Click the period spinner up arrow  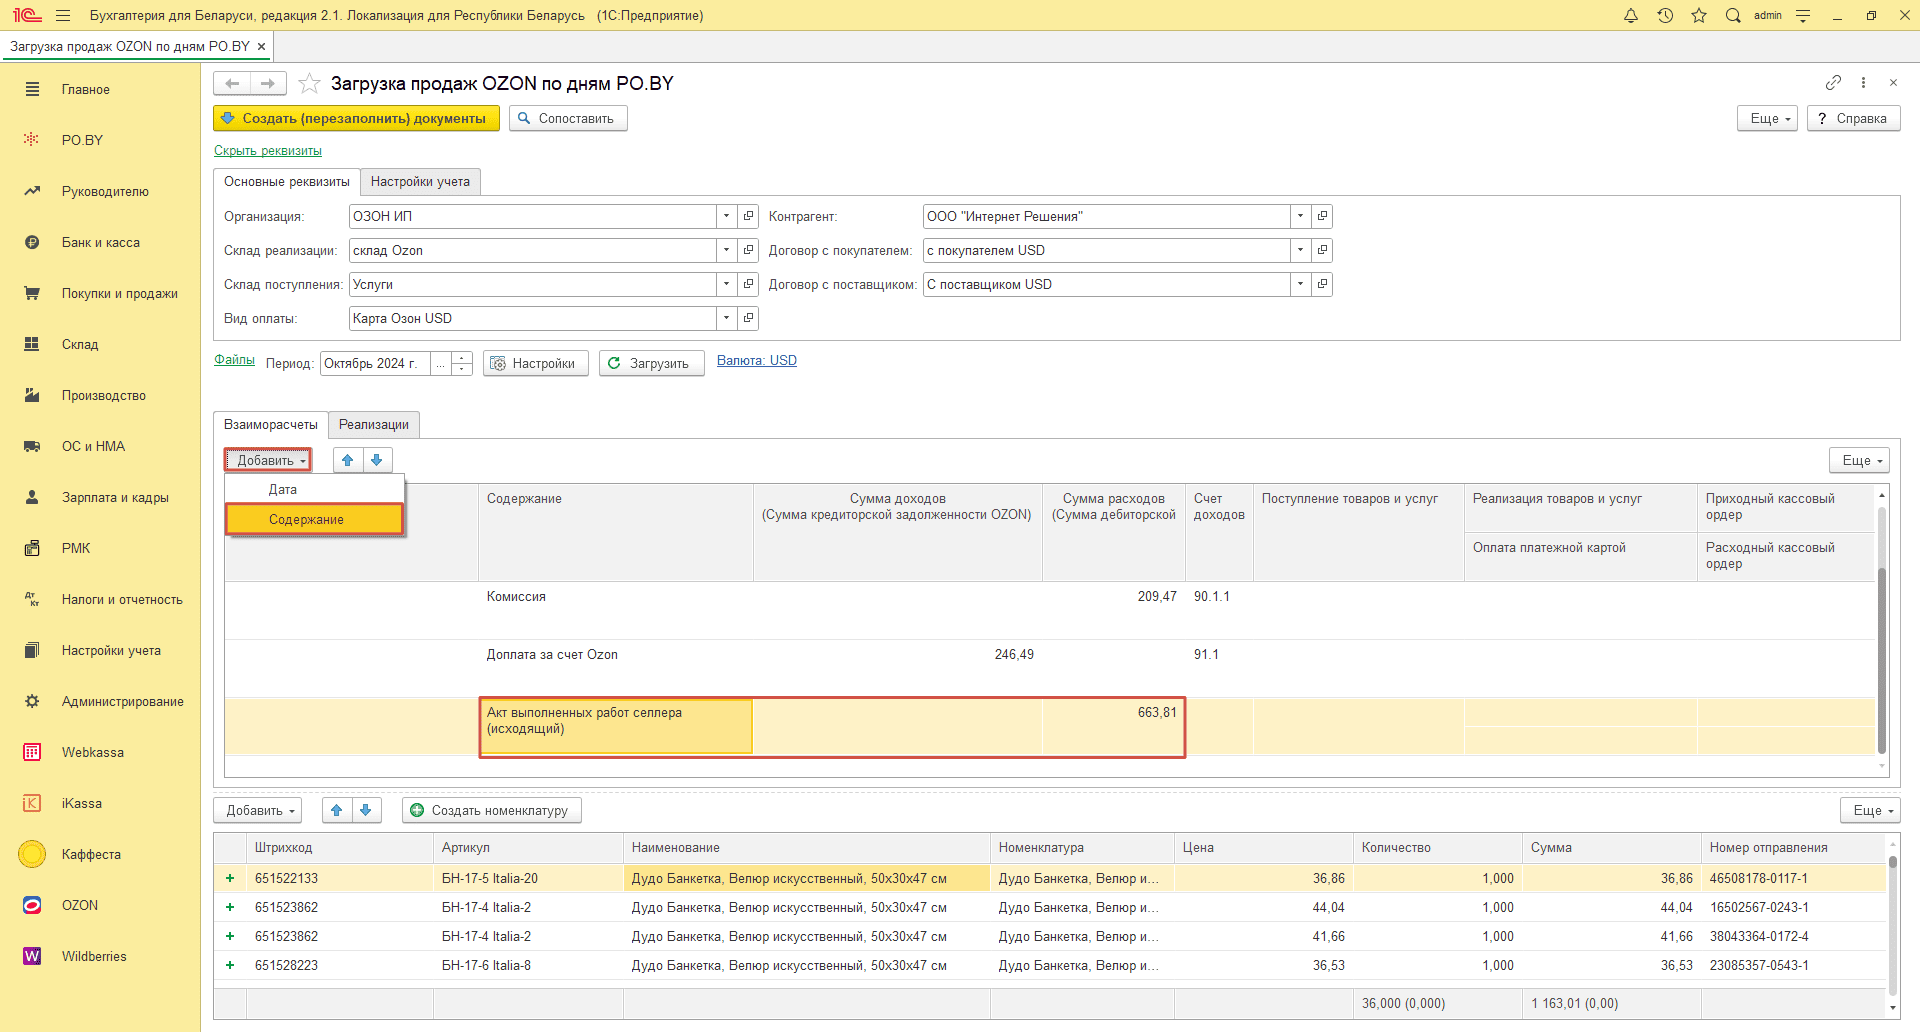(462, 357)
